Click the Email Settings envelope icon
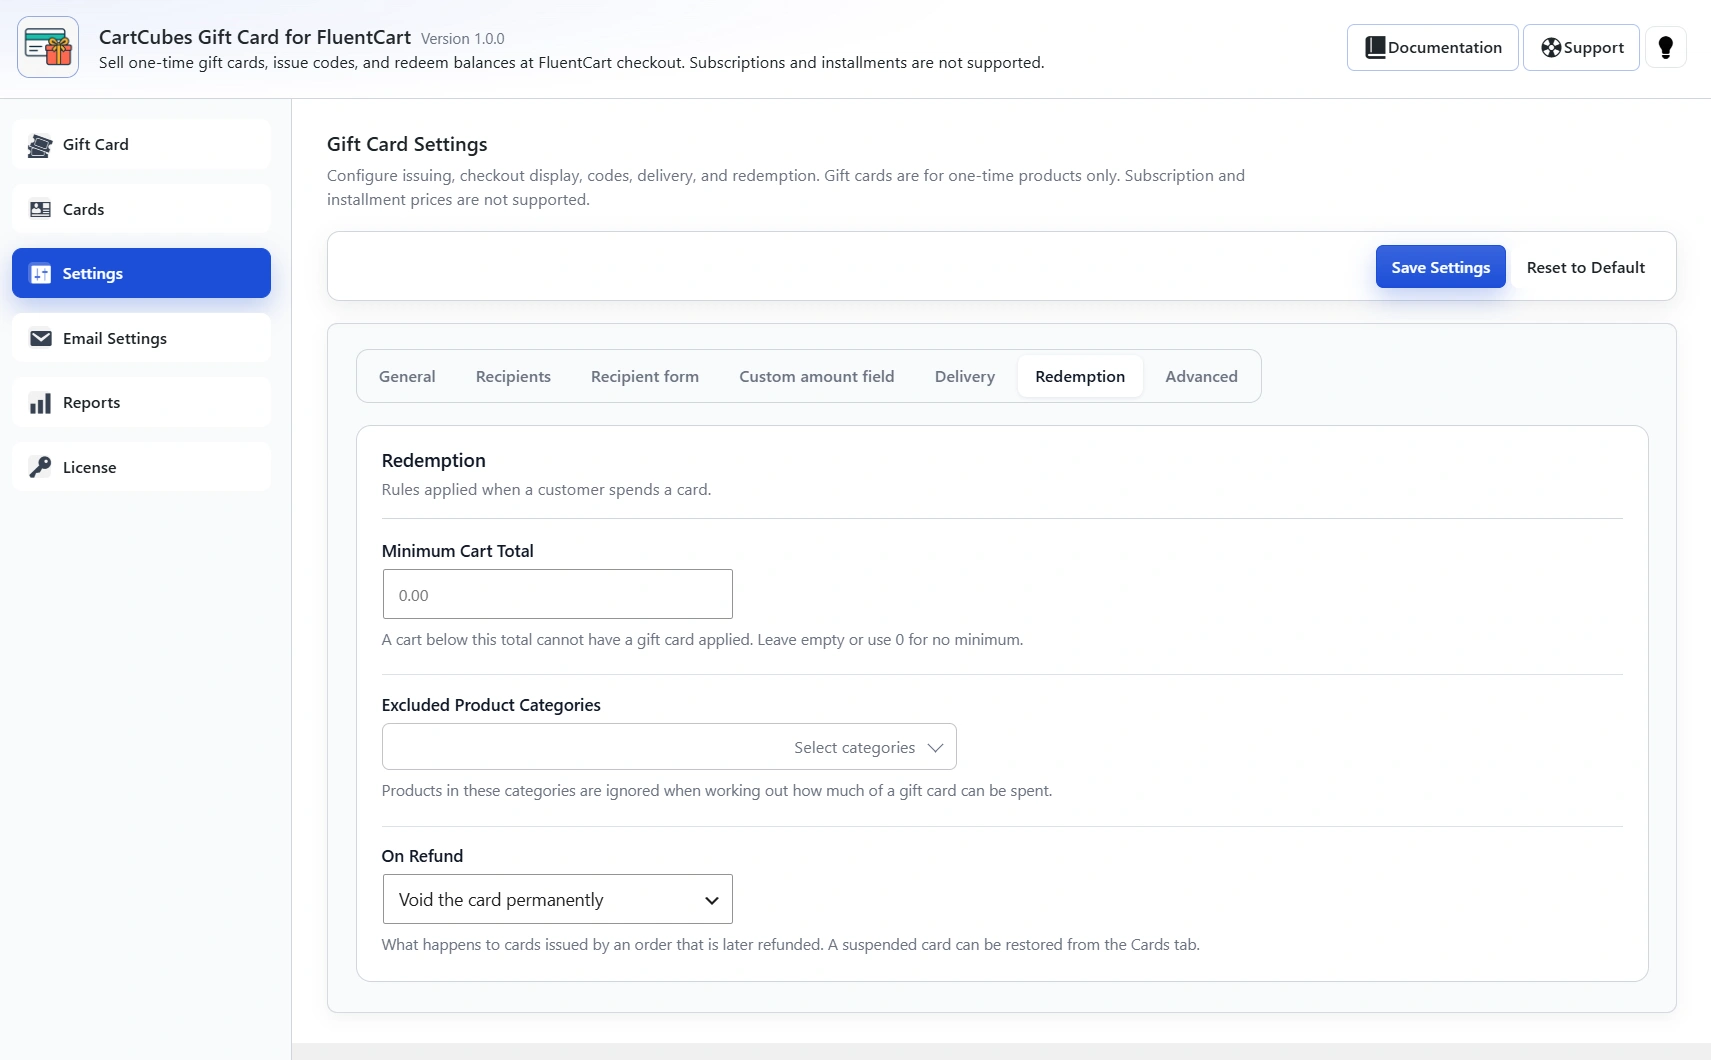The height and width of the screenshot is (1060, 1711). [x=41, y=338]
